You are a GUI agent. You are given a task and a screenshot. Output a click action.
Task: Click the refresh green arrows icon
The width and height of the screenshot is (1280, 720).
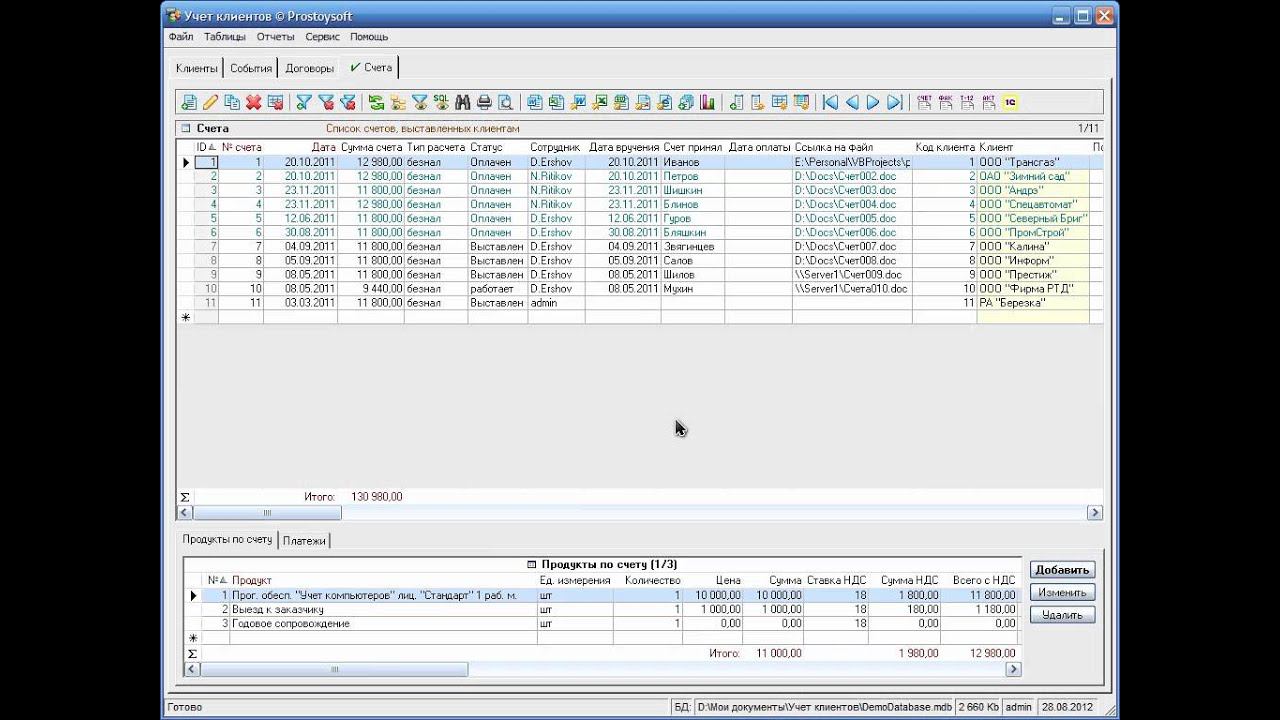[x=376, y=102]
